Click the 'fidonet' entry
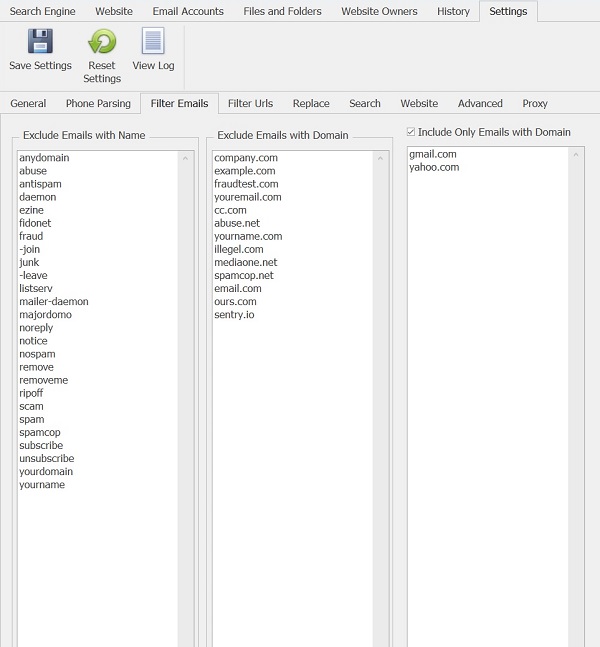The height and width of the screenshot is (647, 600). click(35, 223)
